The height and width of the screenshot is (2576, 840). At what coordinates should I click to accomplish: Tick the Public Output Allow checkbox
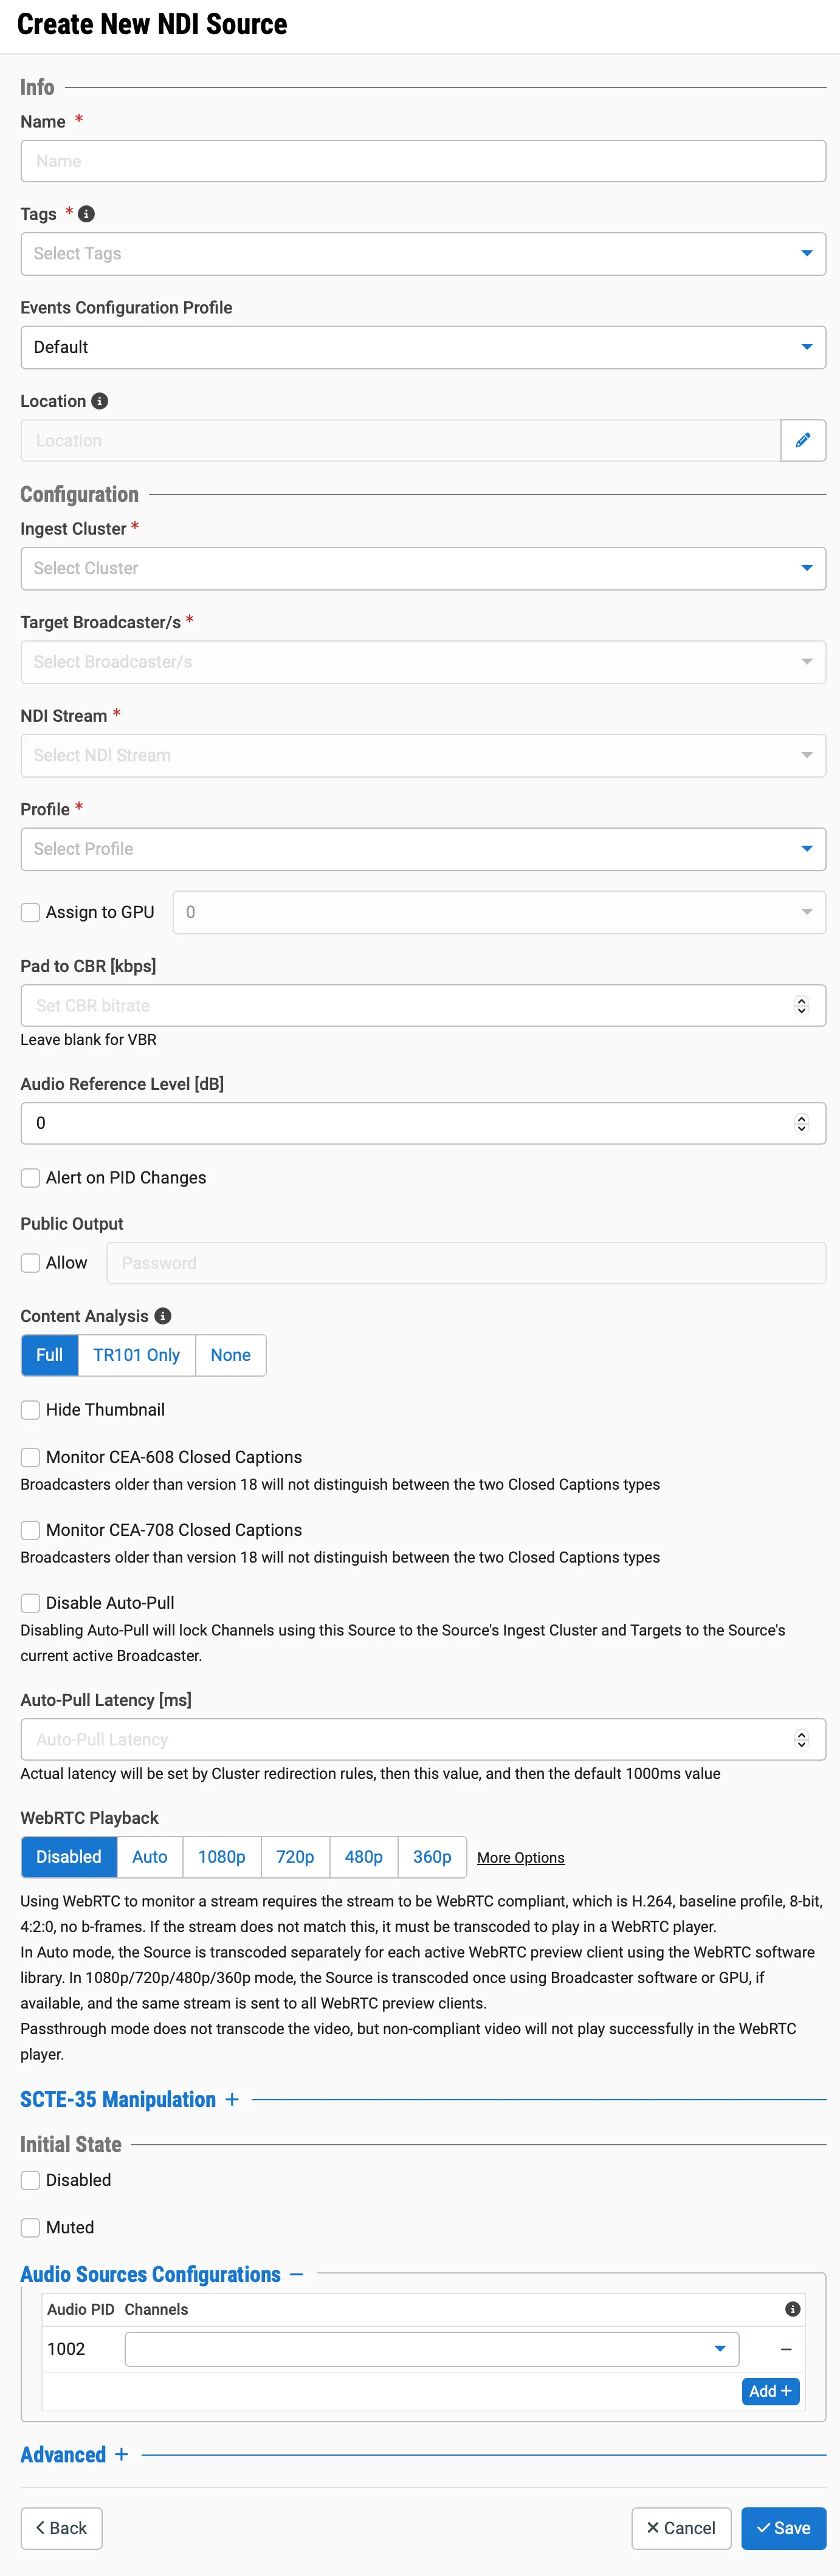[31, 1263]
